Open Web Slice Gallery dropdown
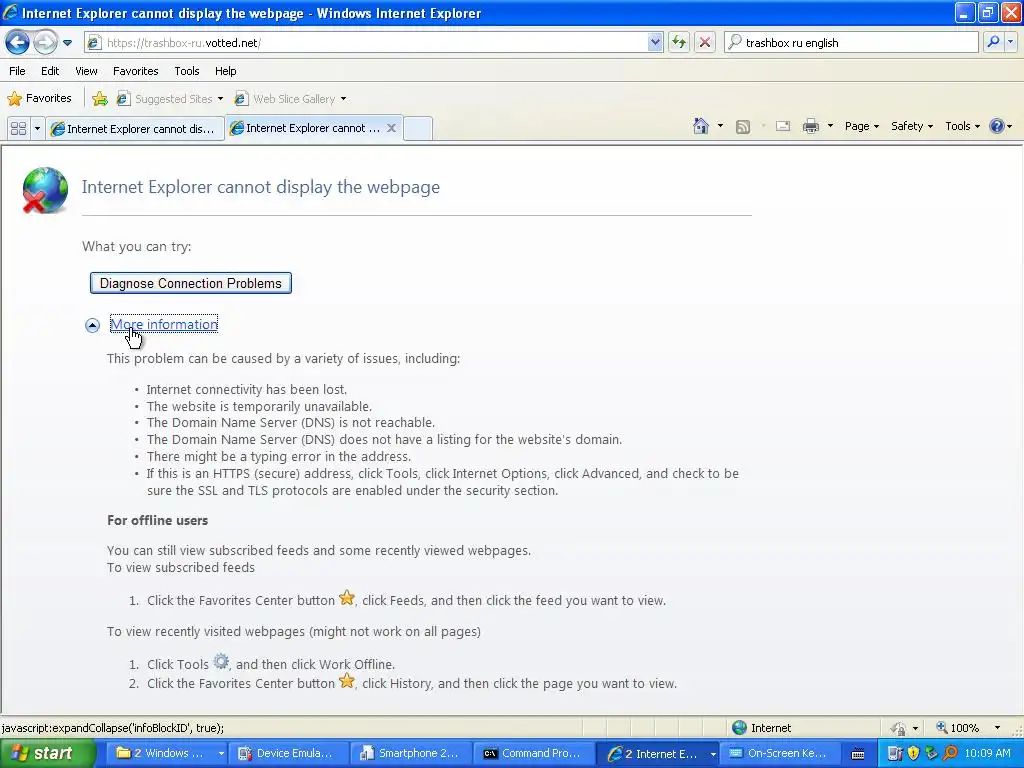 point(291,99)
